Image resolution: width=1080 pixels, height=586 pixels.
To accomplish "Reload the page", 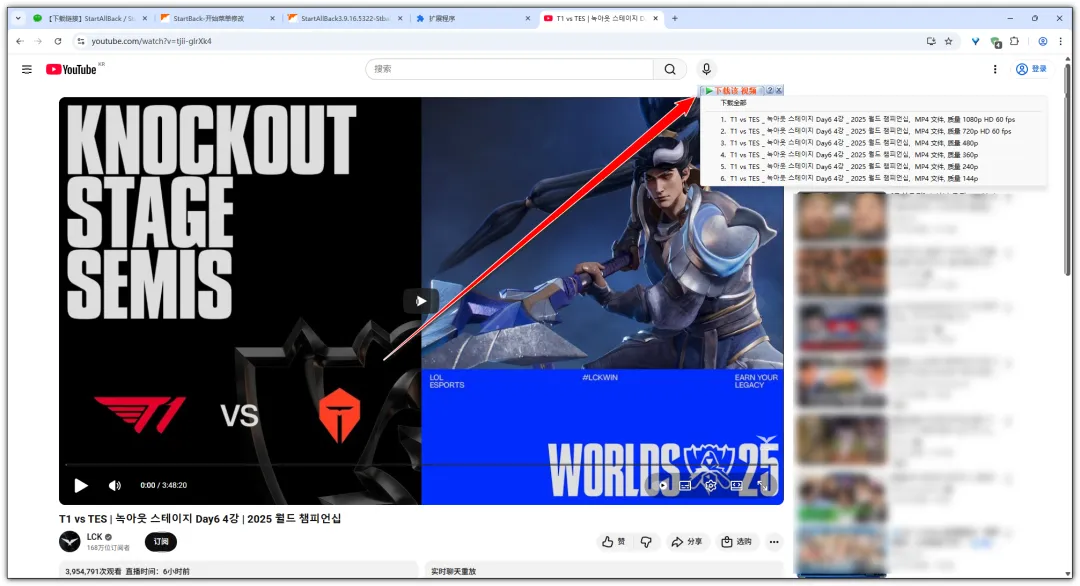I will click(58, 41).
